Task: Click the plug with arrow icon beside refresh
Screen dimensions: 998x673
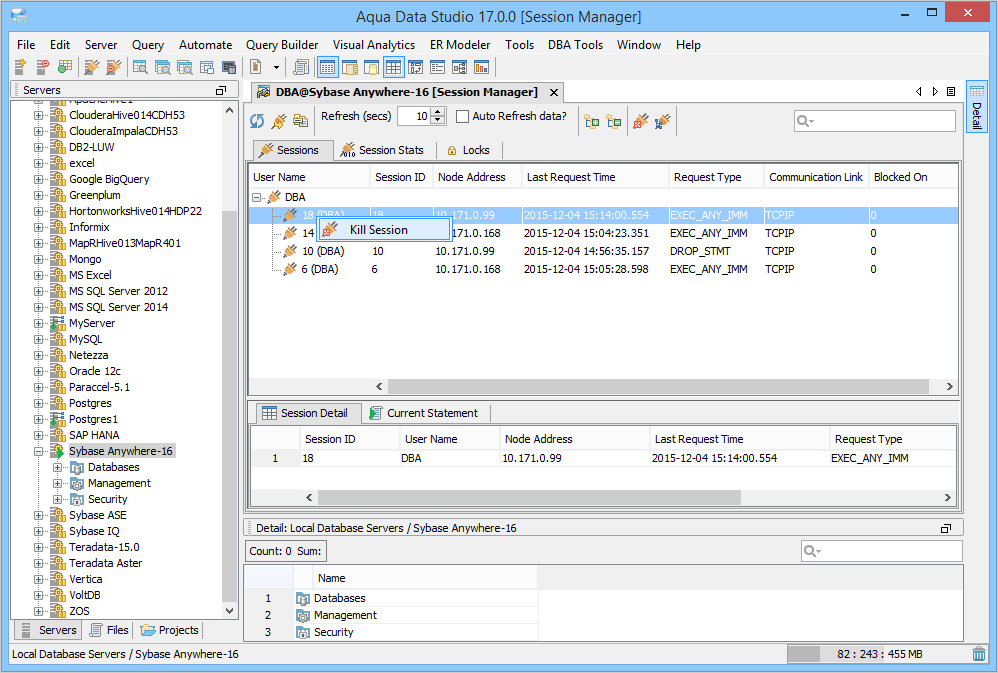Action: pyautogui.click(x=279, y=121)
